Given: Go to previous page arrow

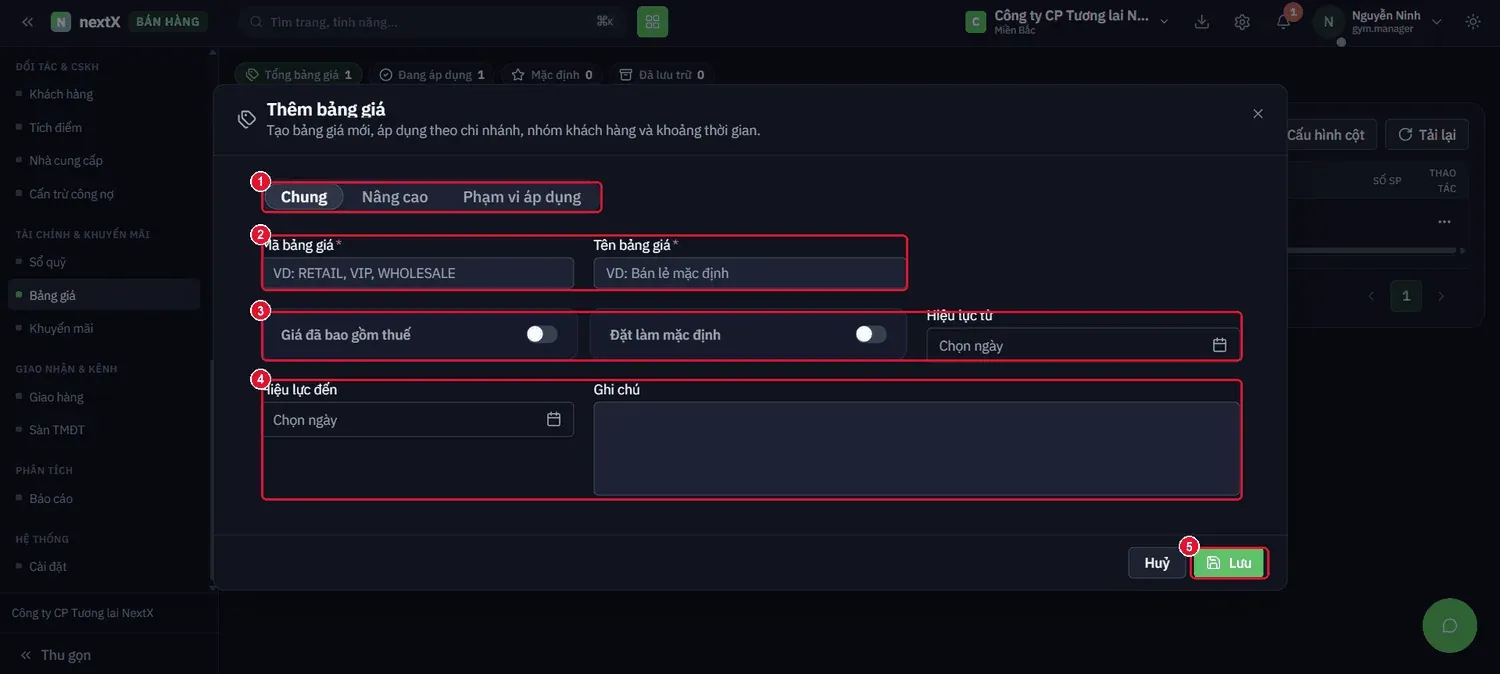Looking at the screenshot, I should pyautogui.click(x=1371, y=296).
